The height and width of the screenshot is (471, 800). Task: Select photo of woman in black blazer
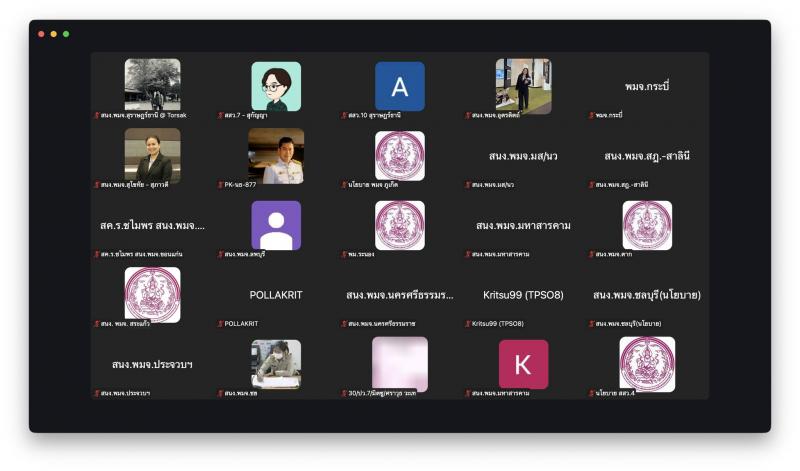pos(153,156)
